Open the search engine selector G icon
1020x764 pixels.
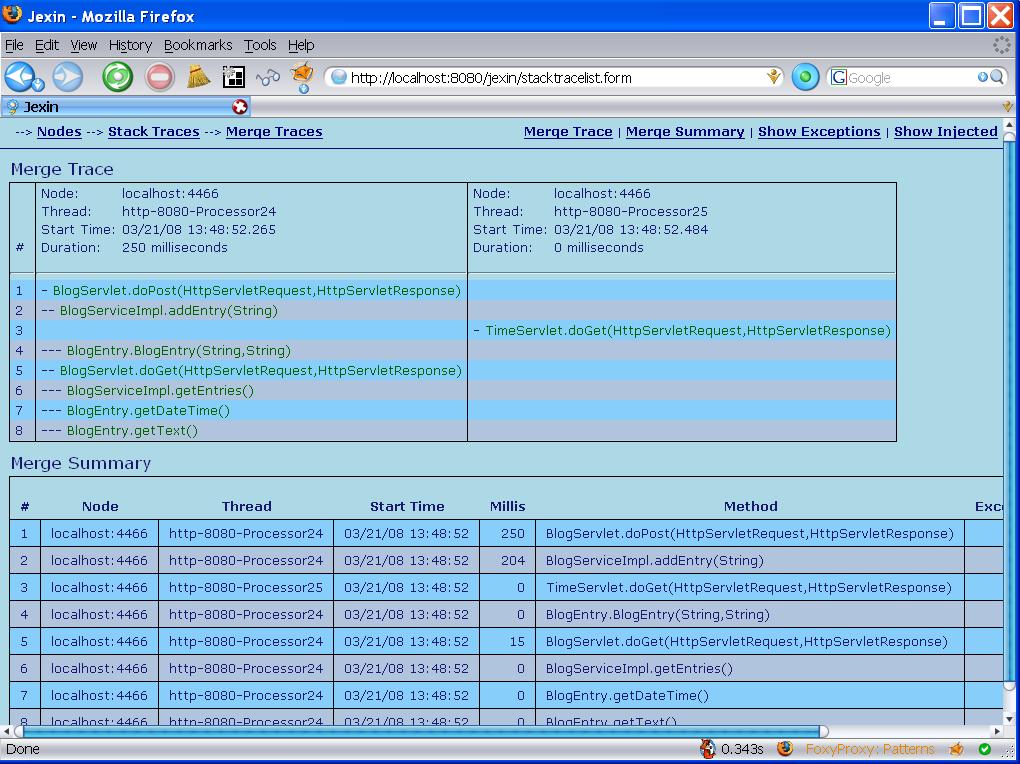839,77
